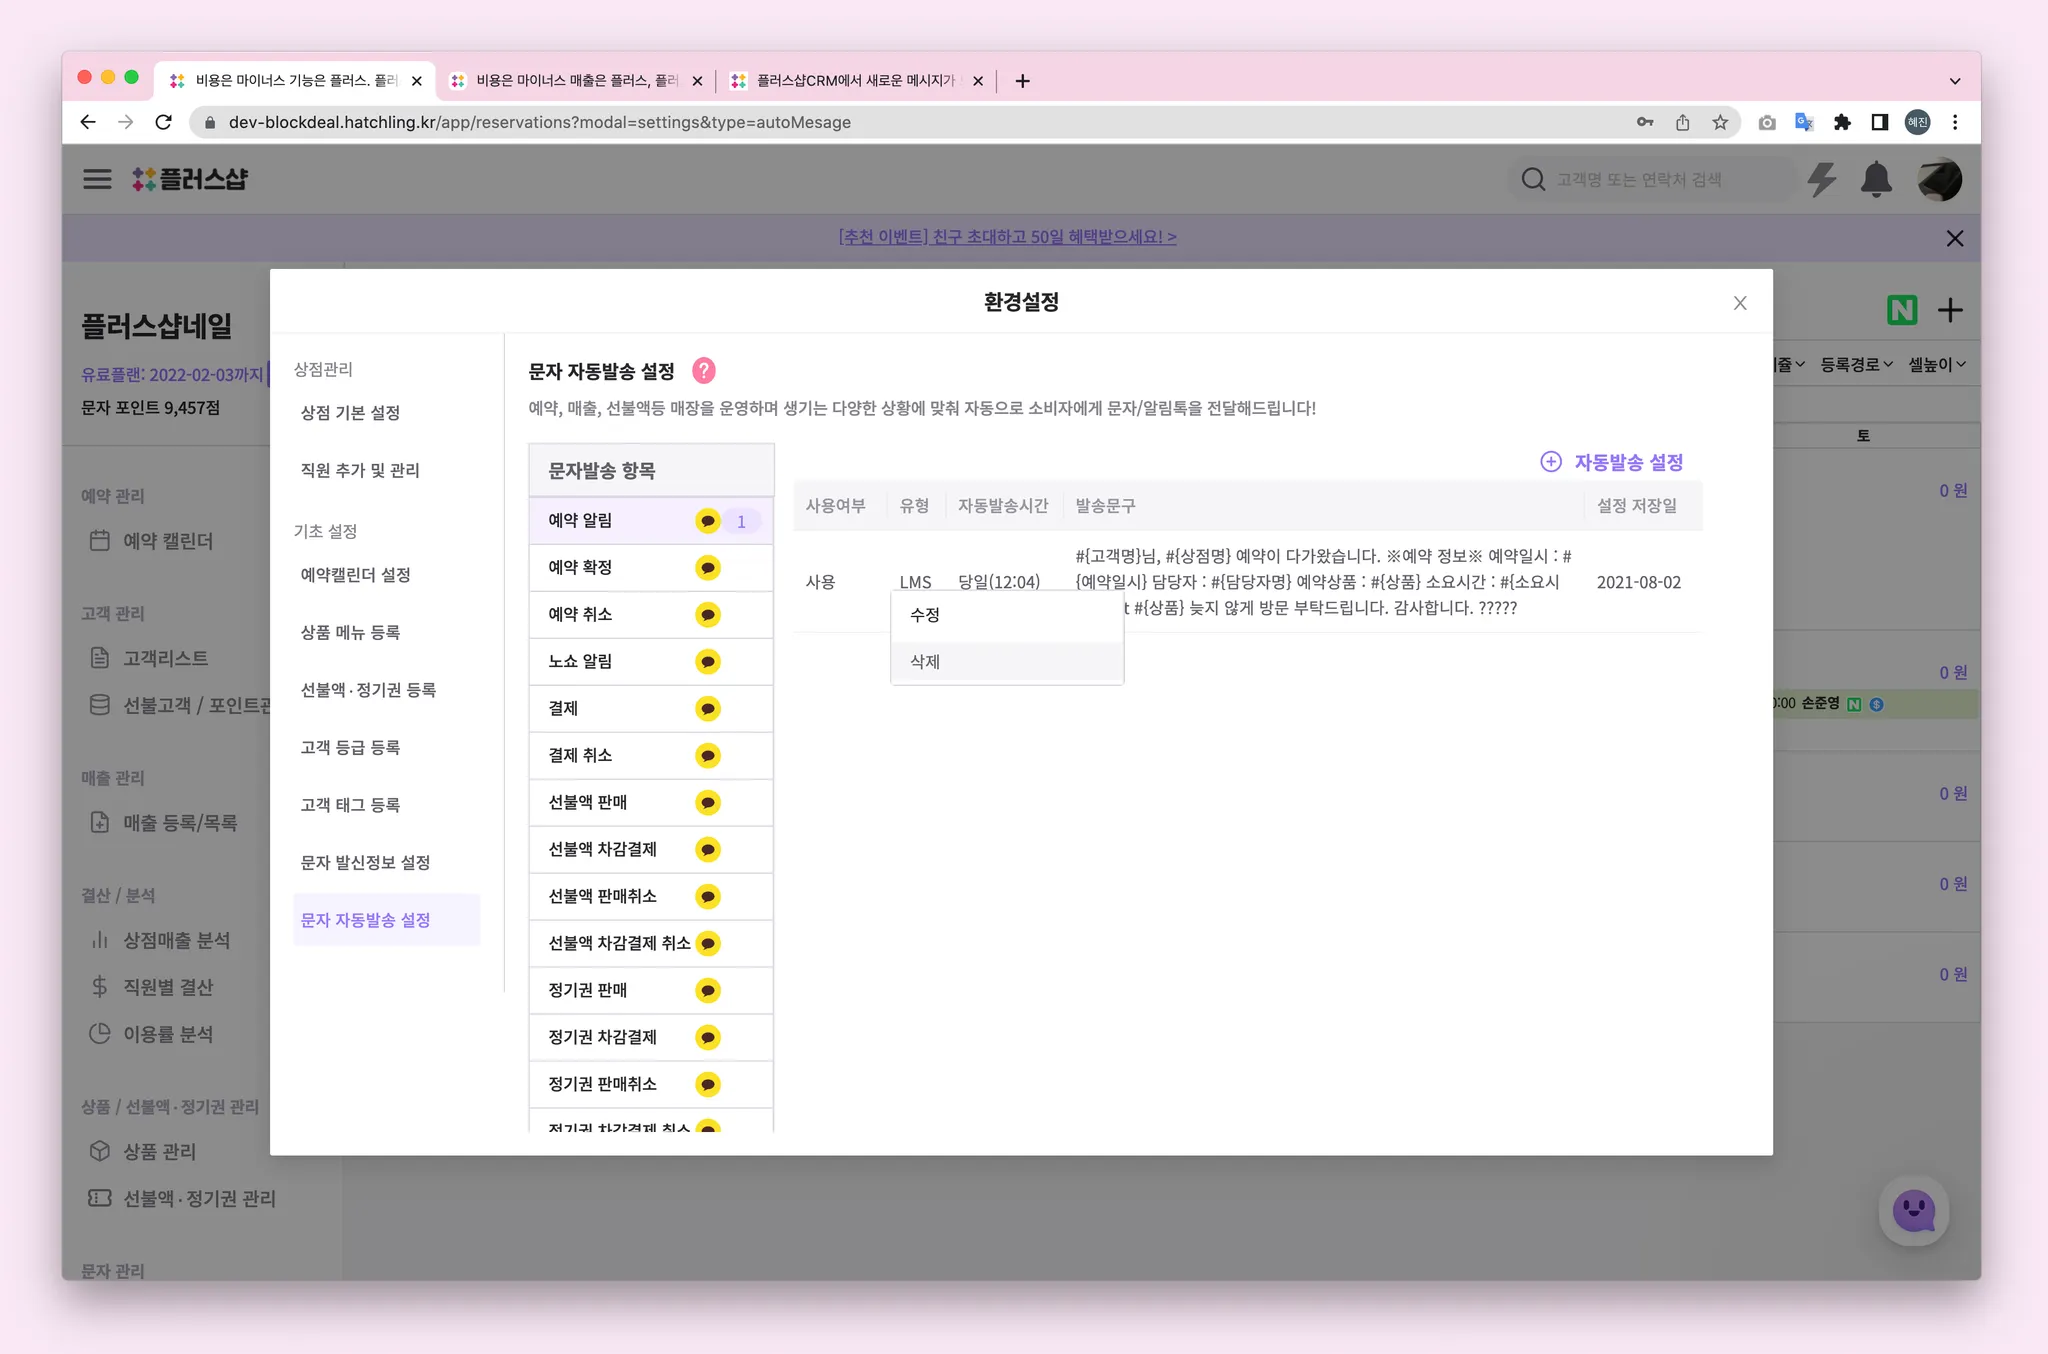Switch to the third browser tab 플러스샵CRM
Image resolution: width=2048 pixels, height=1354 pixels.
855,81
